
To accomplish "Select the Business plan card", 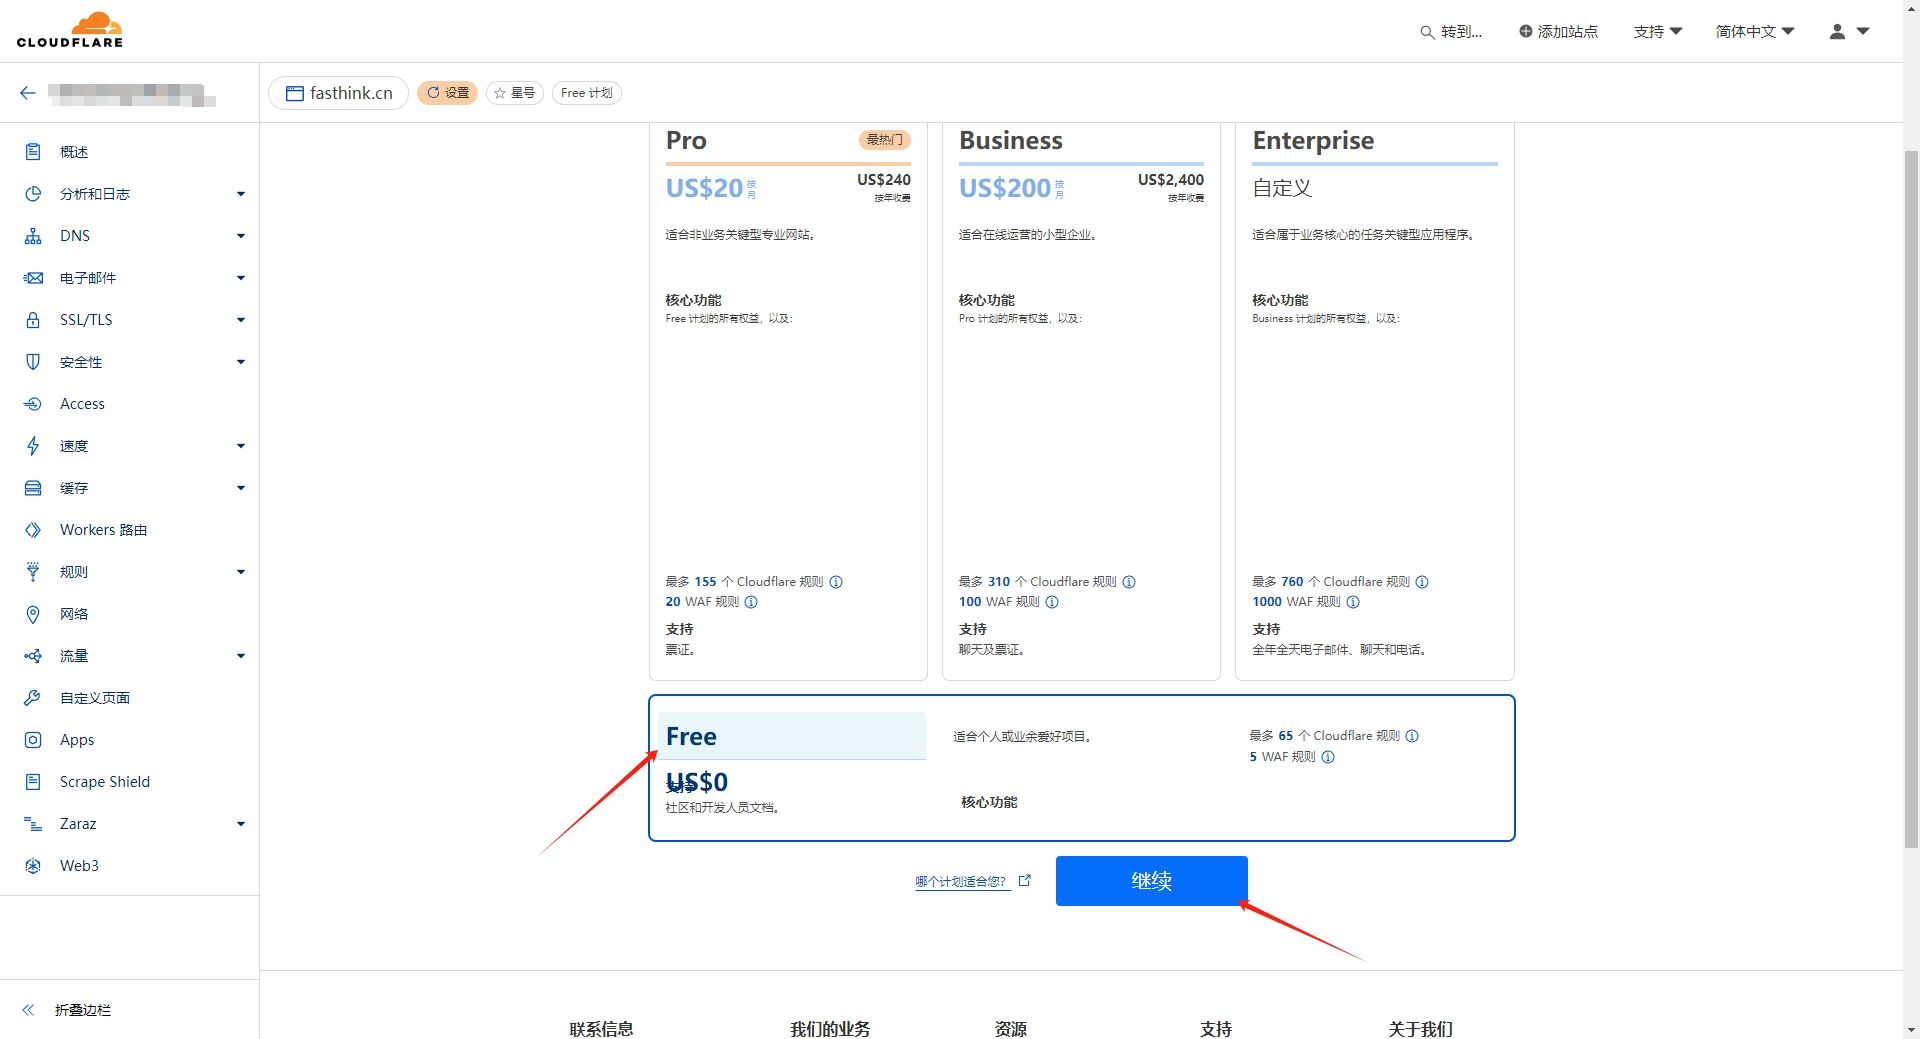I will [x=1081, y=401].
